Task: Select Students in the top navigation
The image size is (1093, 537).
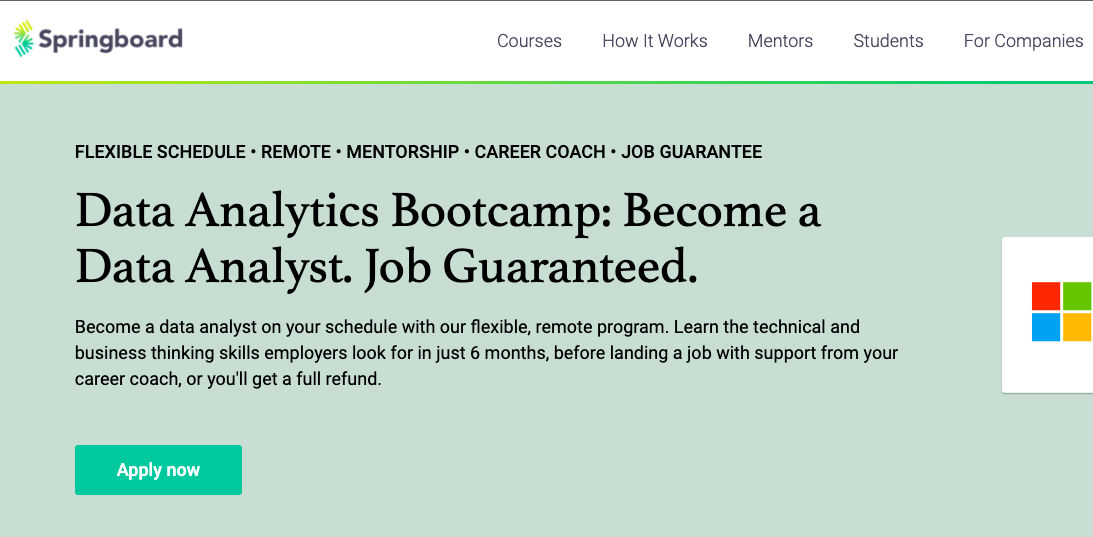Action: pos(888,41)
